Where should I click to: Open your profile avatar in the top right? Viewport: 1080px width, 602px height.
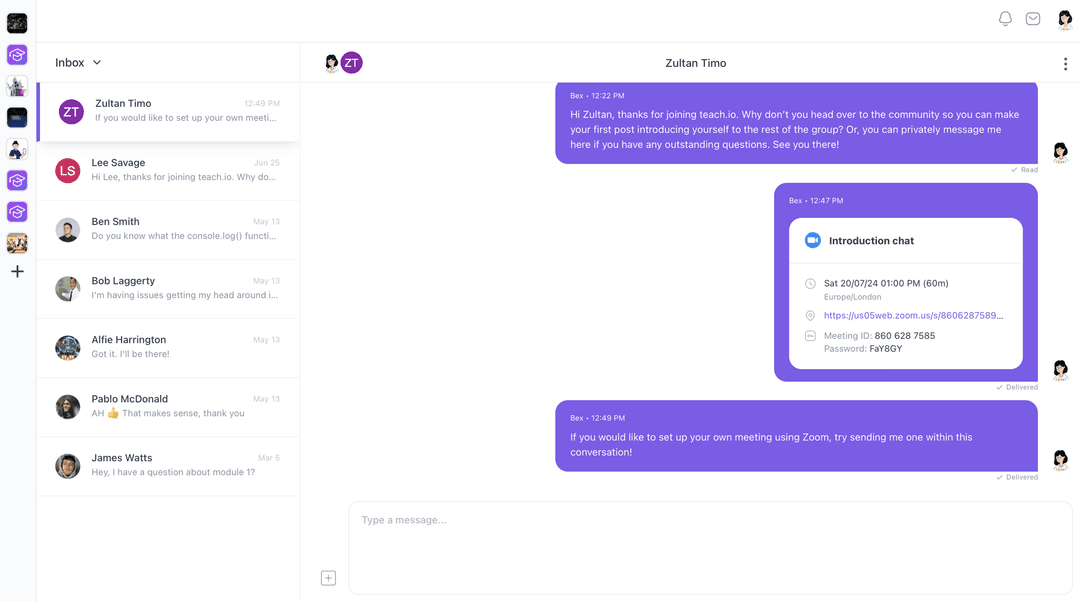(x=1064, y=18)
